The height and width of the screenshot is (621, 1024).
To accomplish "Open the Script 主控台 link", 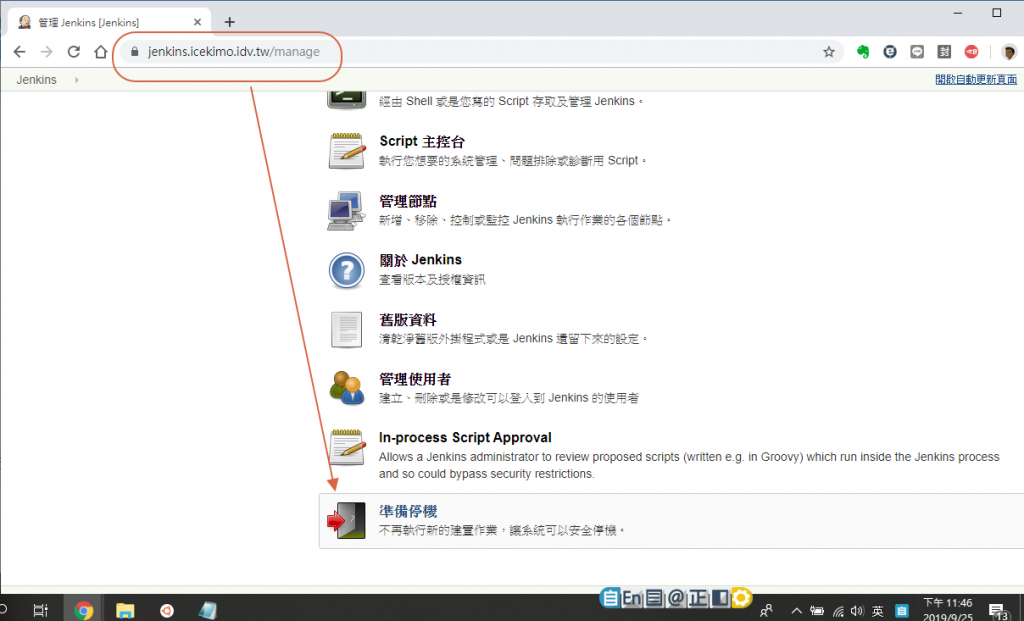I will pyautogui.click(x=422, y=141).
